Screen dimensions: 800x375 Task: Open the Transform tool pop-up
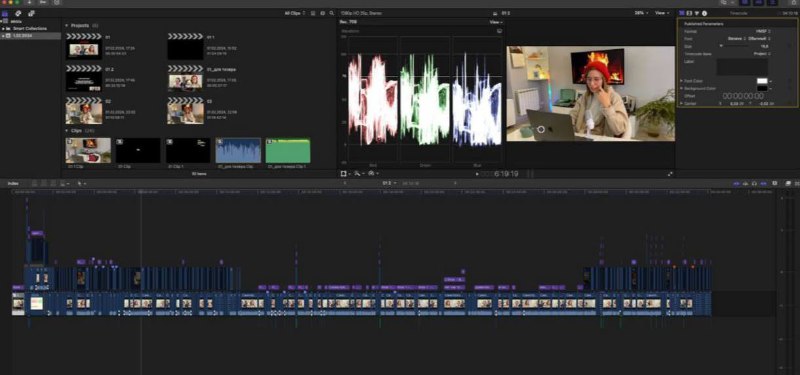click(345, 173)
